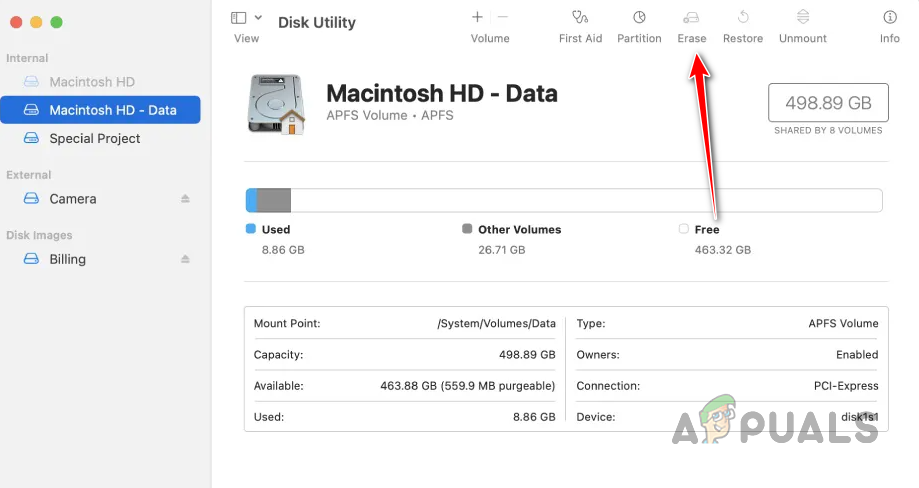919x488 pixels.
Task: Click the Used 8.86 GB legend value
Action: (283, 250)
